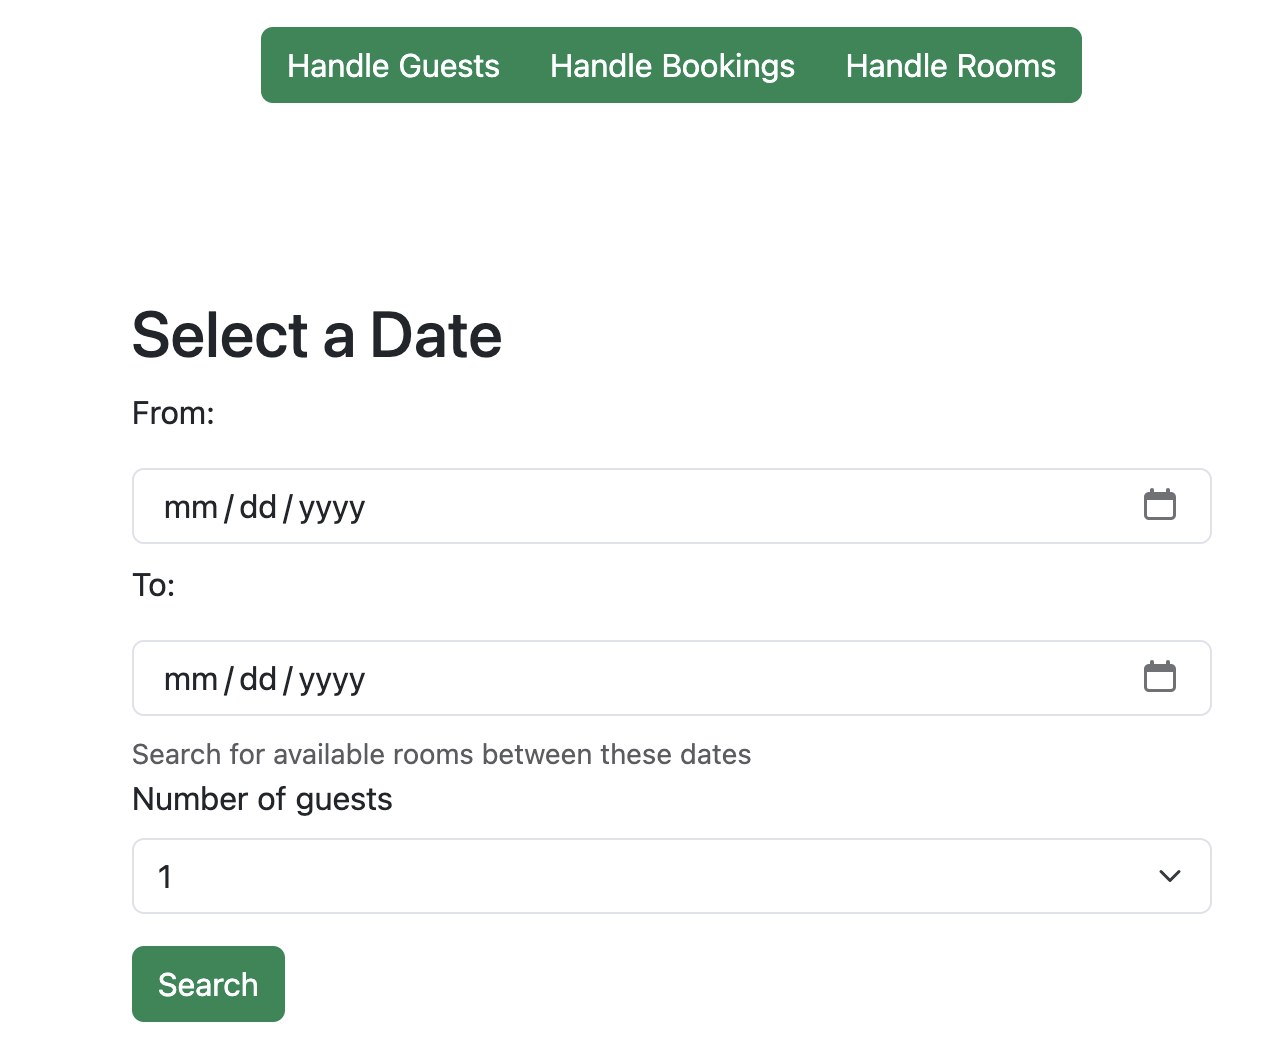Tap the calendar glyph near the second date box

(1160, 677)
